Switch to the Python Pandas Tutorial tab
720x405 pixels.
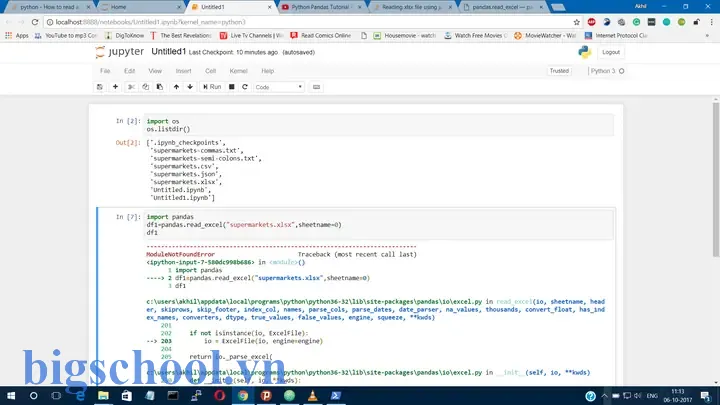click(x=321, y=7)
